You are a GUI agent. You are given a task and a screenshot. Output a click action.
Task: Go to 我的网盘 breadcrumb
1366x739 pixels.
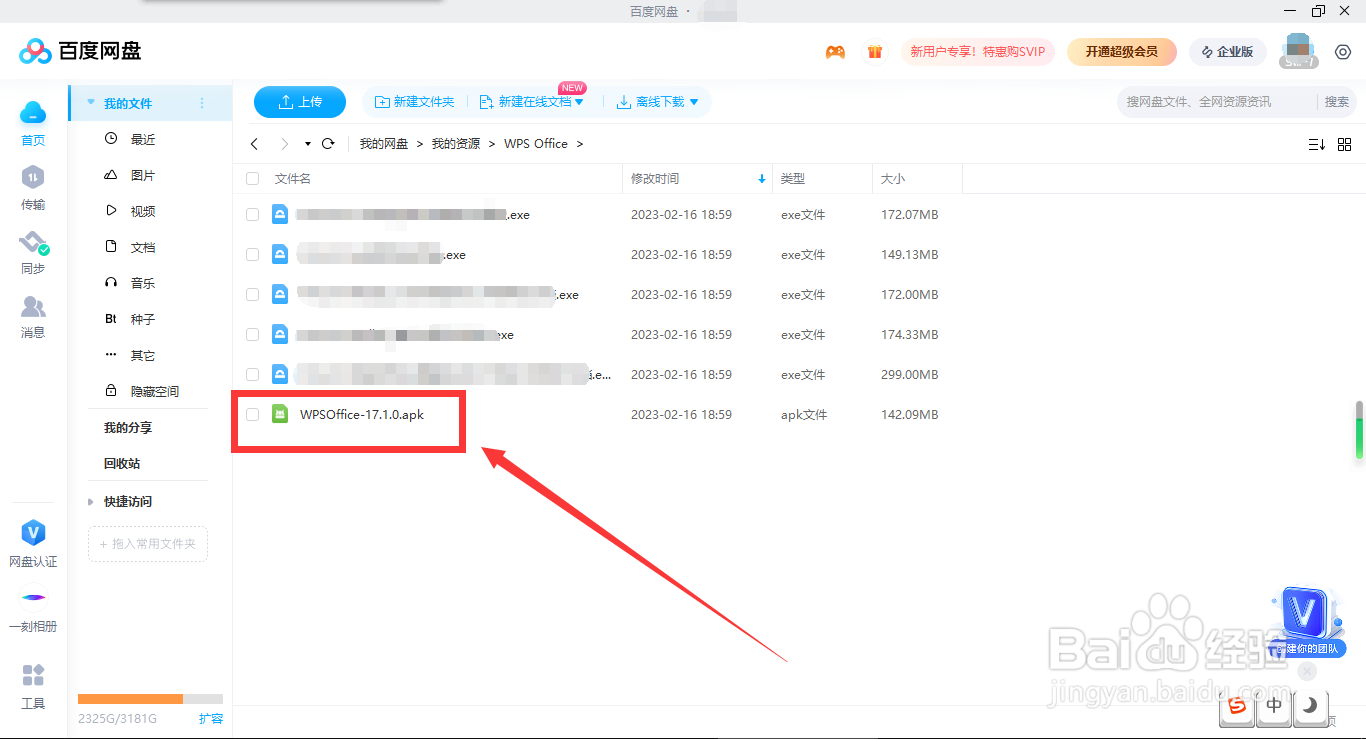[x=384, y=144]
